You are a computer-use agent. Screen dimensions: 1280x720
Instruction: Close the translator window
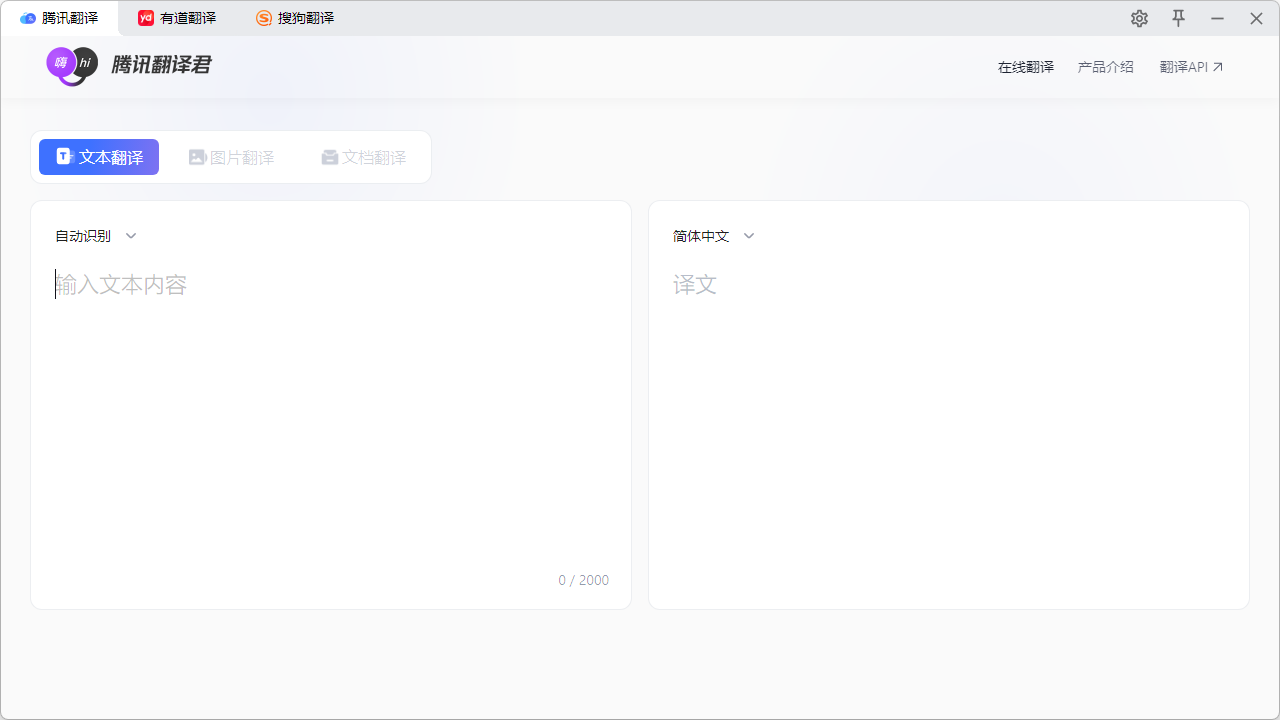click(1256, 18)
